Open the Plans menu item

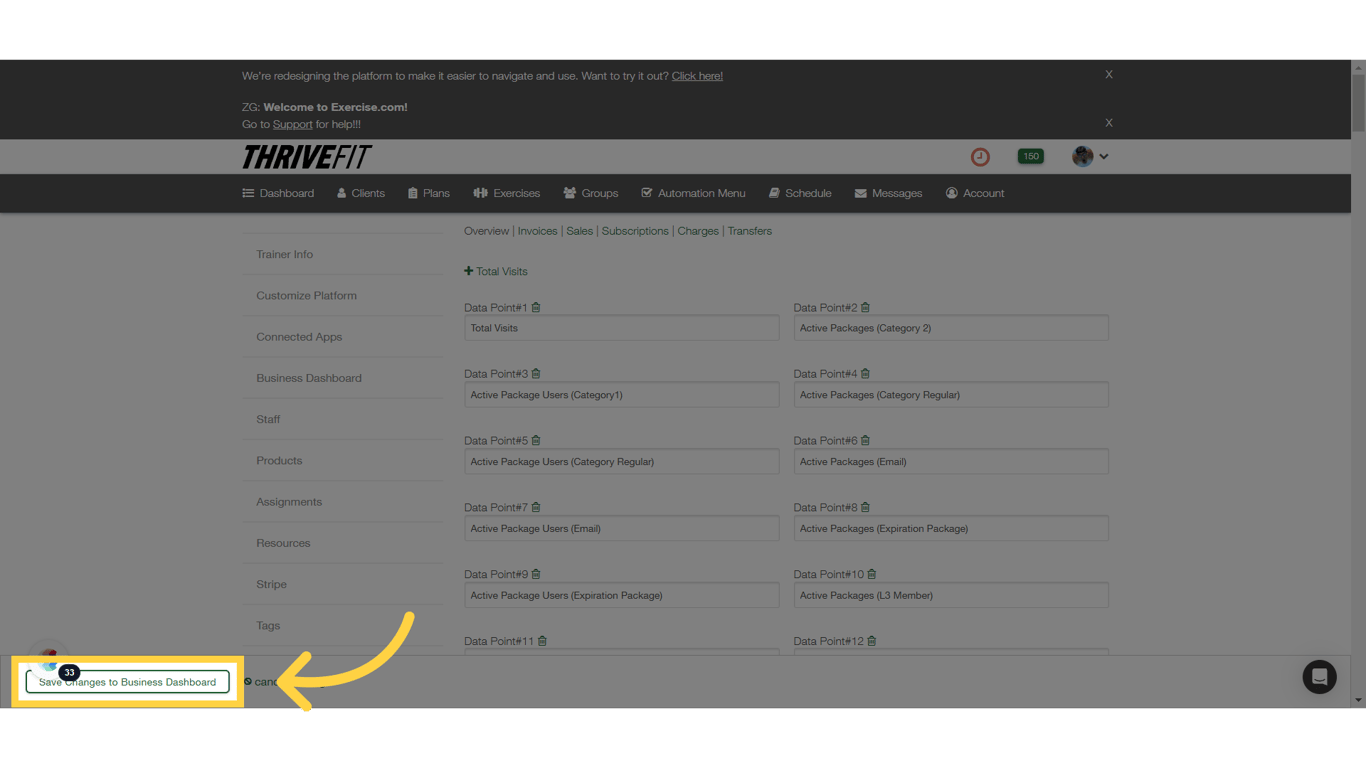pyautogui.click(x=429, y=193)
